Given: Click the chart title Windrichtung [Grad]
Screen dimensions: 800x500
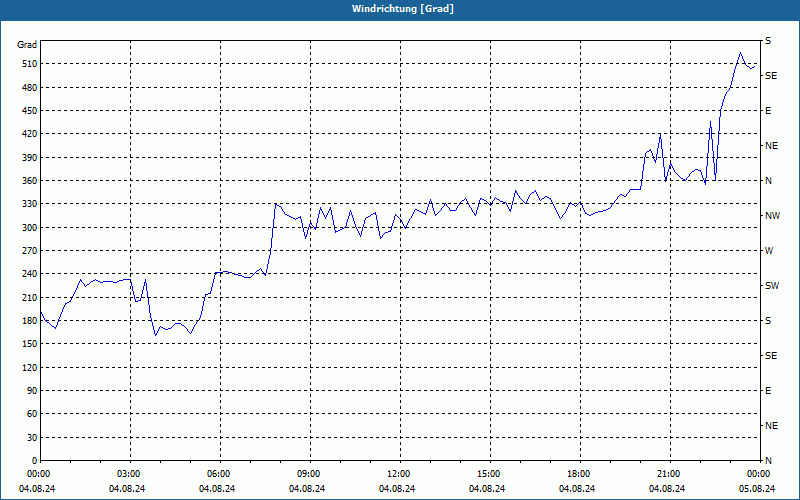Looking at the screenshot, I should [403, 9].
